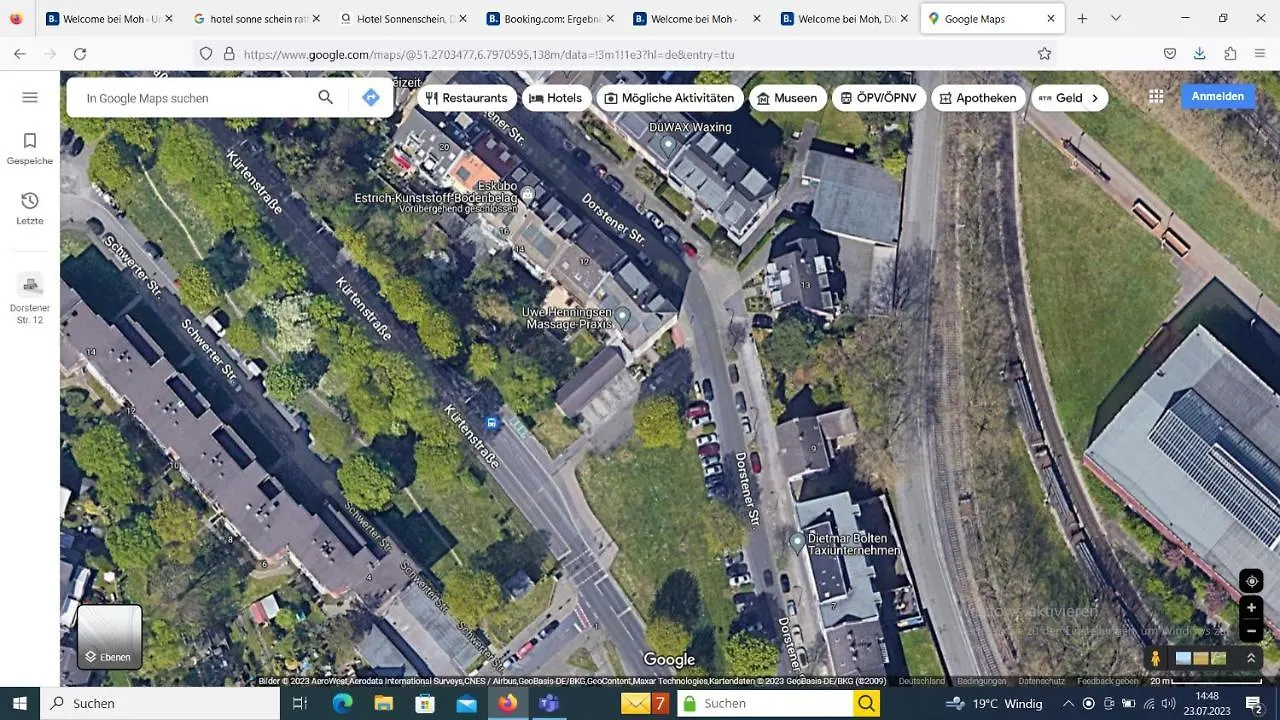1280x720 pixels.
Task: Switch to Booking.com Ergebnisse tab
Action: [x=552, y=18]
